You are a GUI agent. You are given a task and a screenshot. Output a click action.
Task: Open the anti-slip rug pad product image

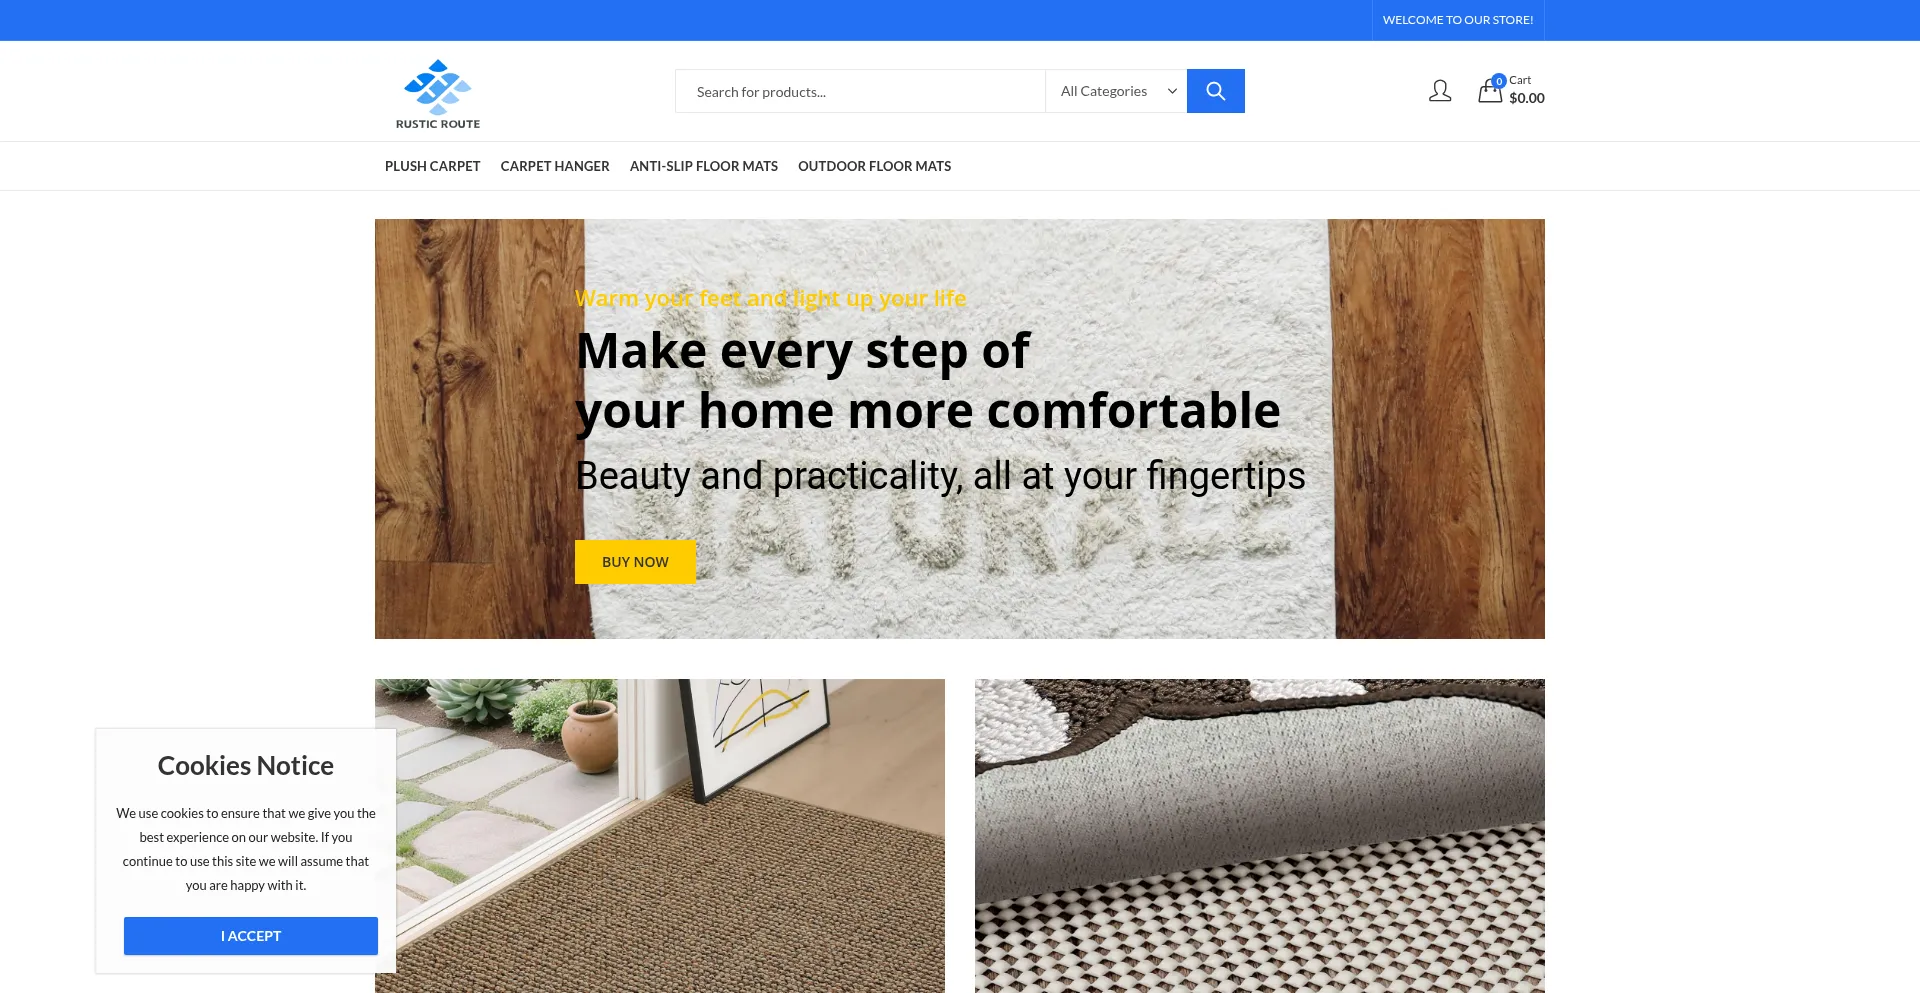coord(1260,836)
